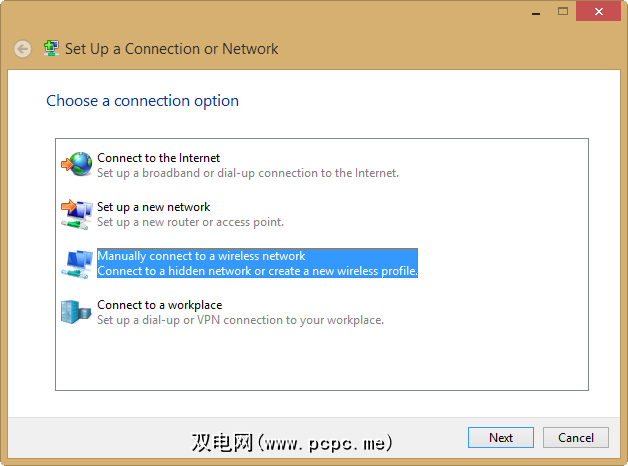Image resolution: width=628 pixels, height=466 pixels.
Task: Choose "Set up a new network" option
Action: pyautogui.click(x=153, y=207)
